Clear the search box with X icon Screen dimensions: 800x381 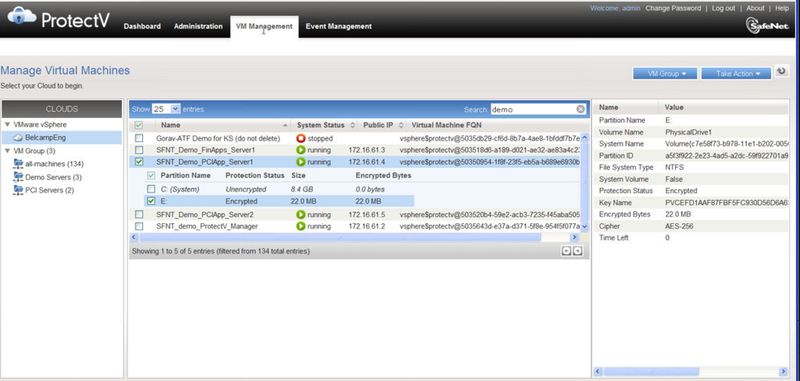pyautogui.click(x=581, y=109)
